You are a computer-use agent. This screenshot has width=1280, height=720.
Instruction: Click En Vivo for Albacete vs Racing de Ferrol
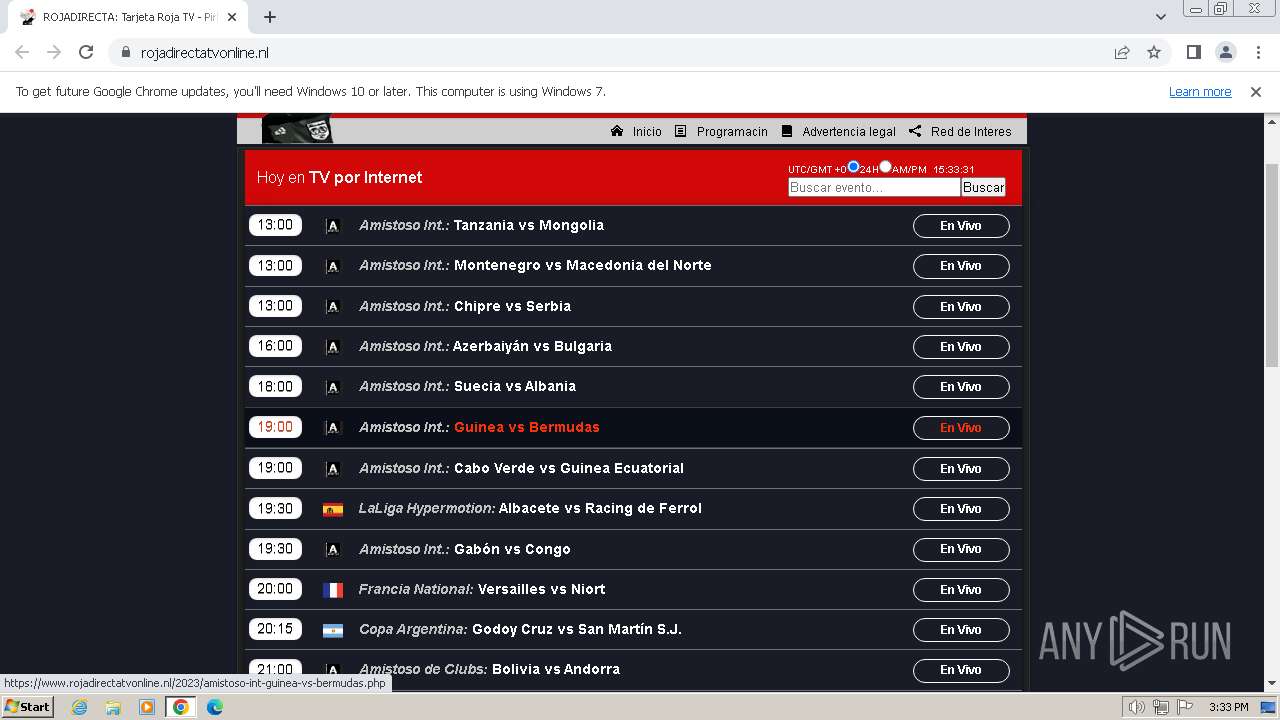pyautogui.click(x=961, y=509)
